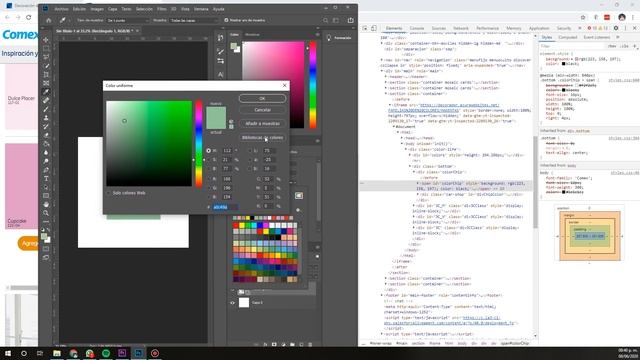Open Photoshop Home screen icon
640x360 pixels.
(49, 20)
